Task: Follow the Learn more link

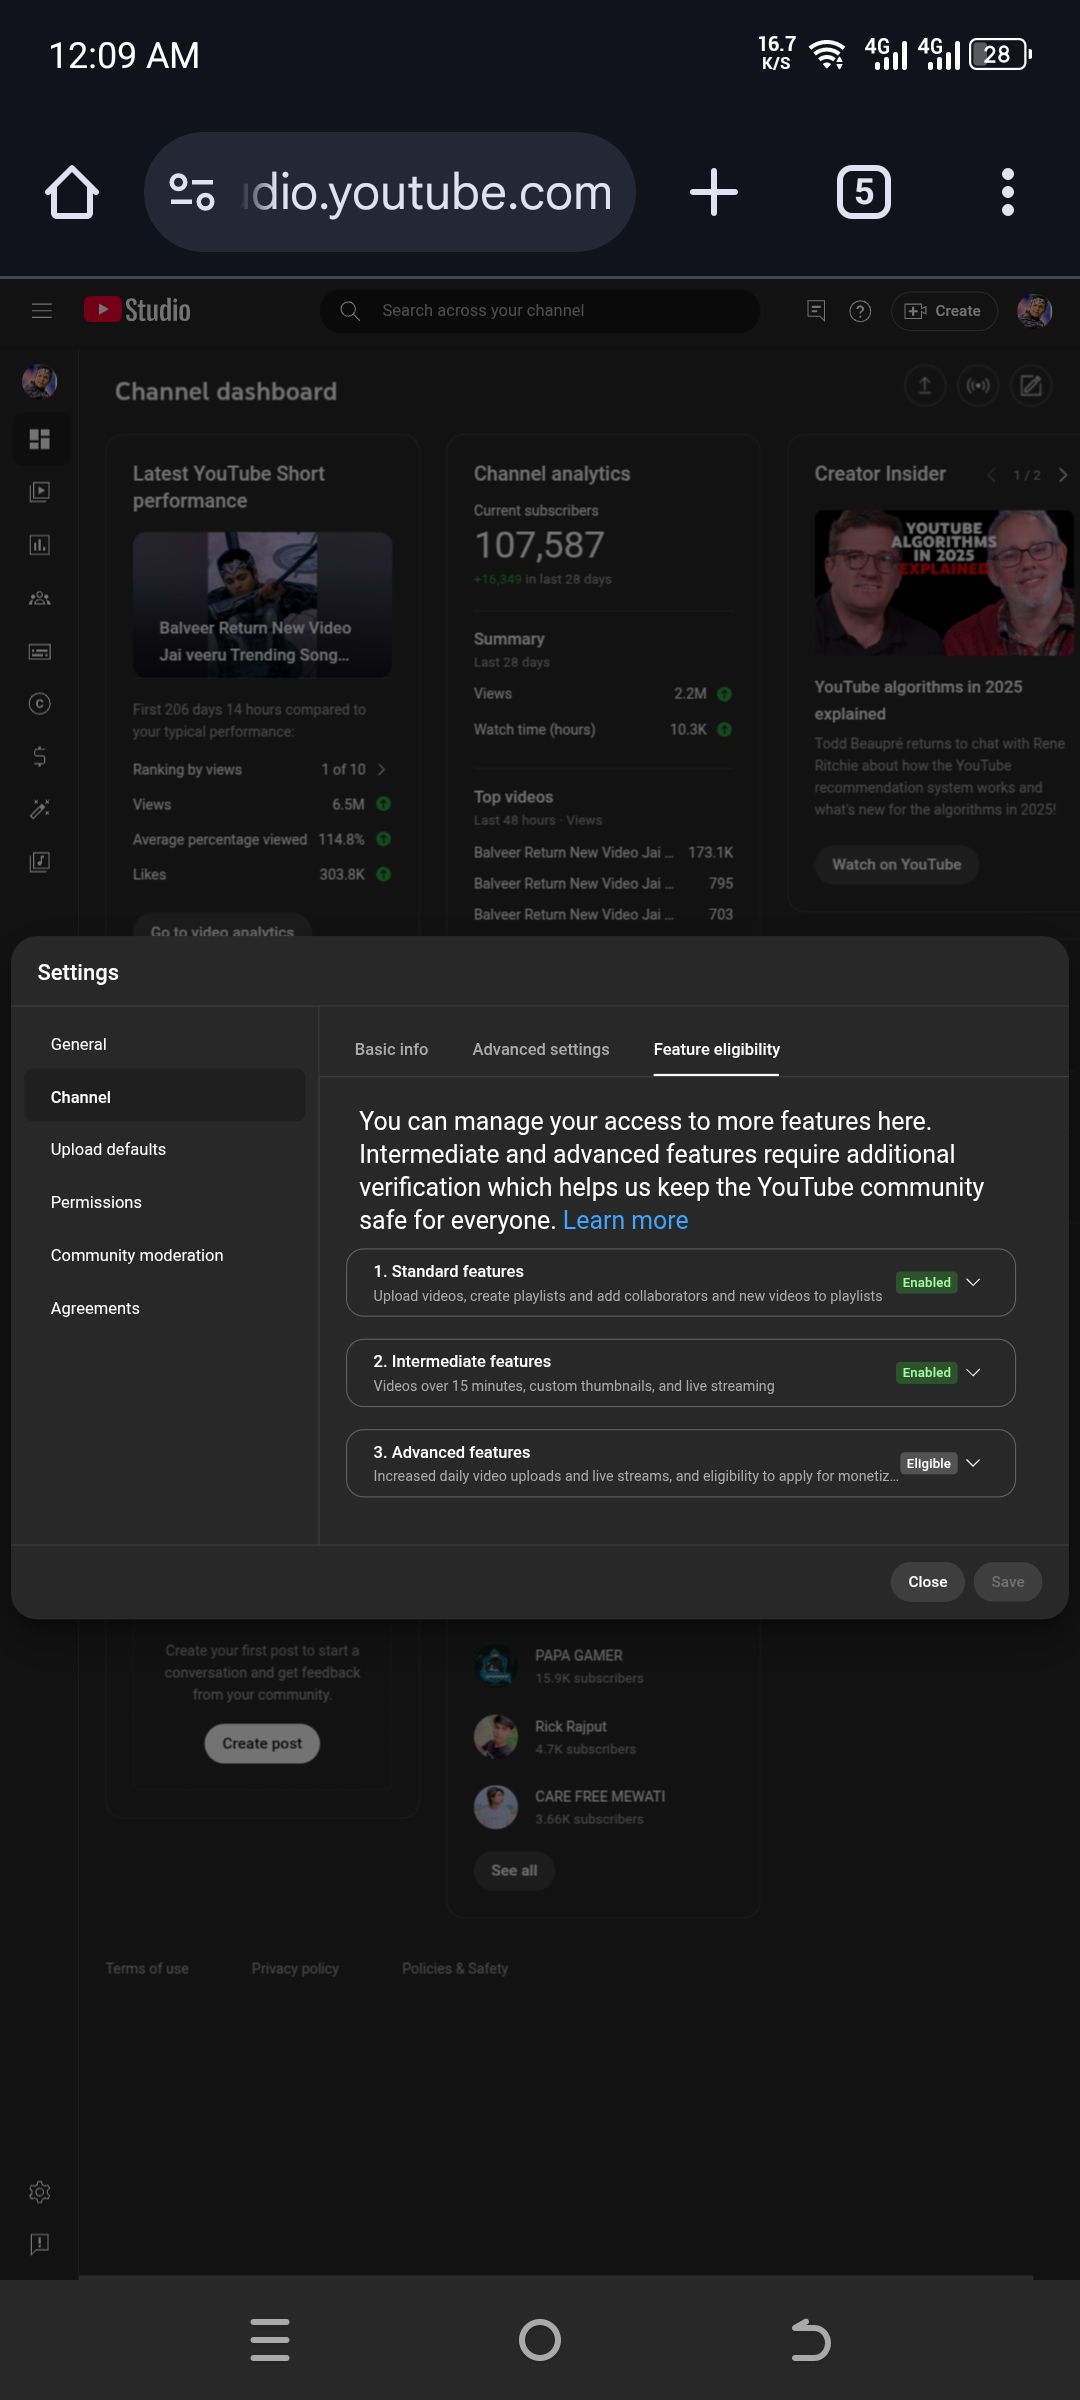Action: click(626, 1220)
